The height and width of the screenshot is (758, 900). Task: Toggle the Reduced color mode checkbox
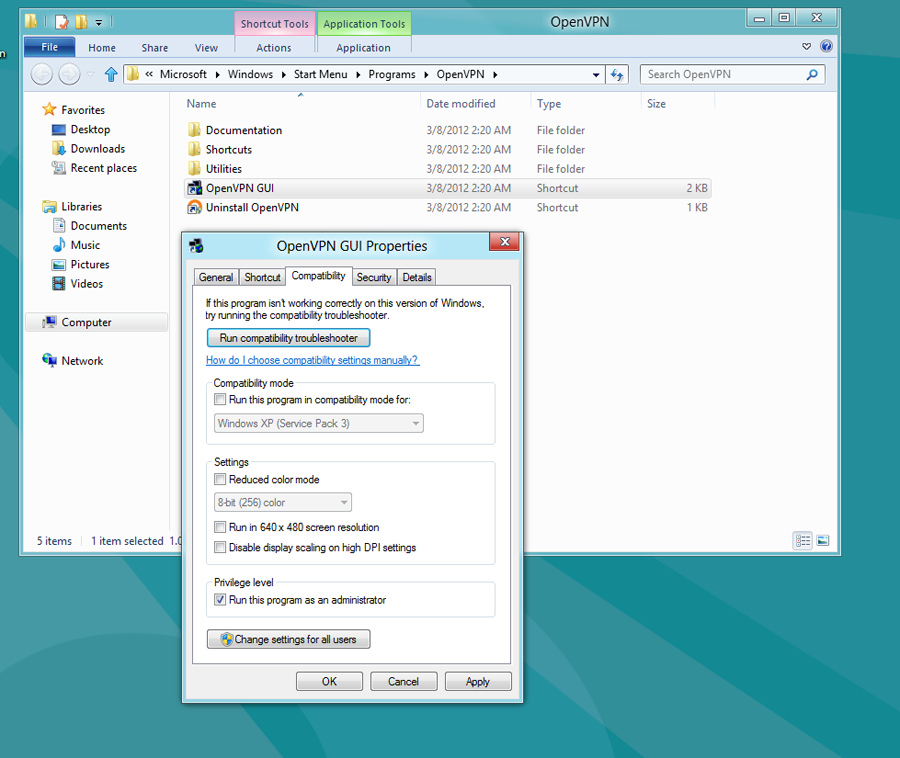[220, 479]
